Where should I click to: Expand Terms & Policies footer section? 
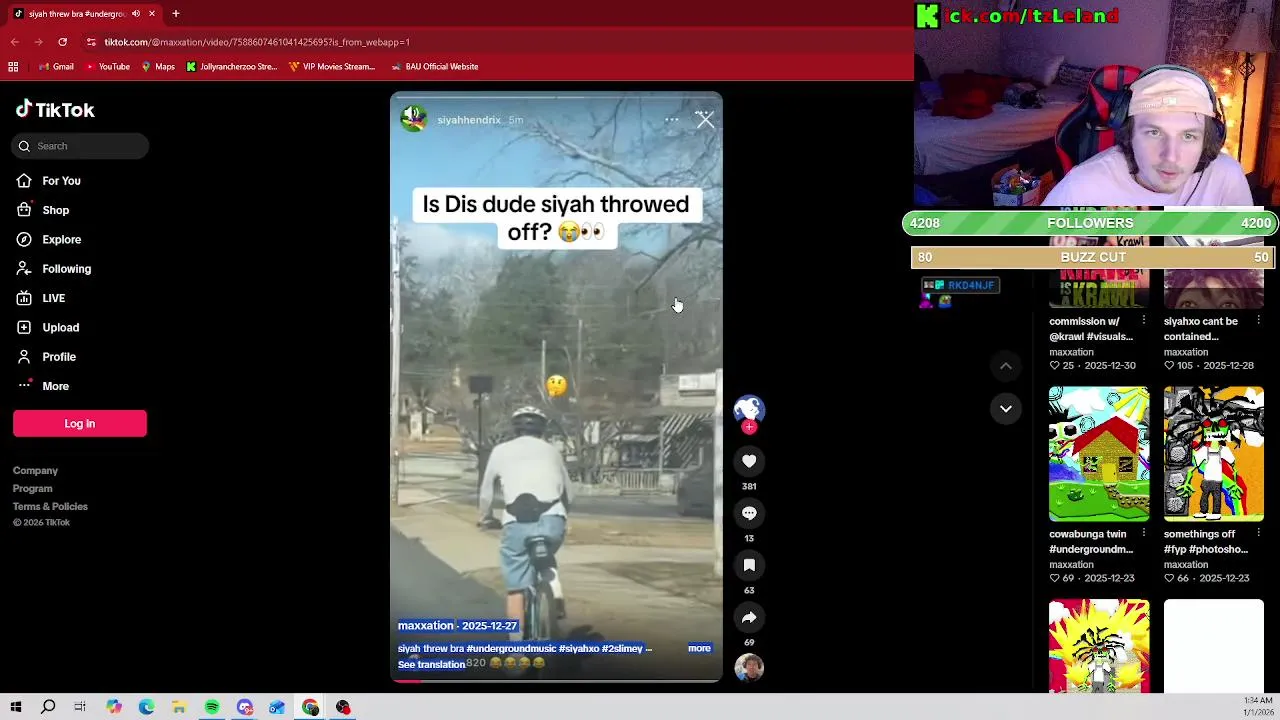pos(50,506)
